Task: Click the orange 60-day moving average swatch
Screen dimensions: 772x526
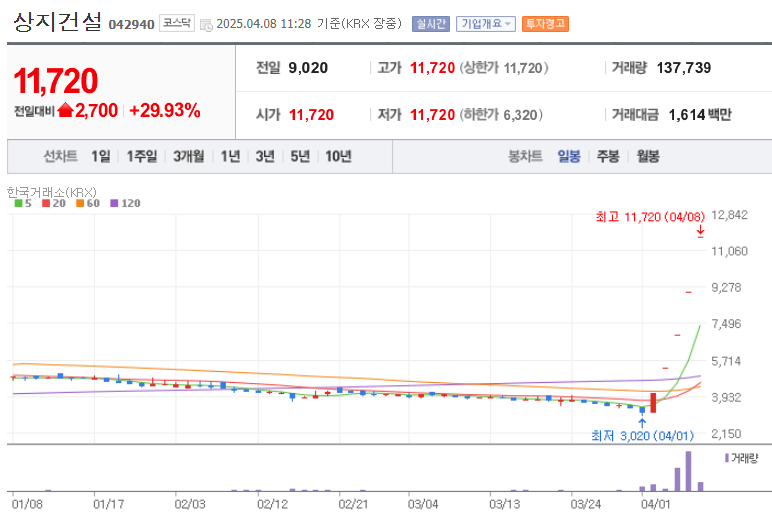Action: (x=80, y=203)
